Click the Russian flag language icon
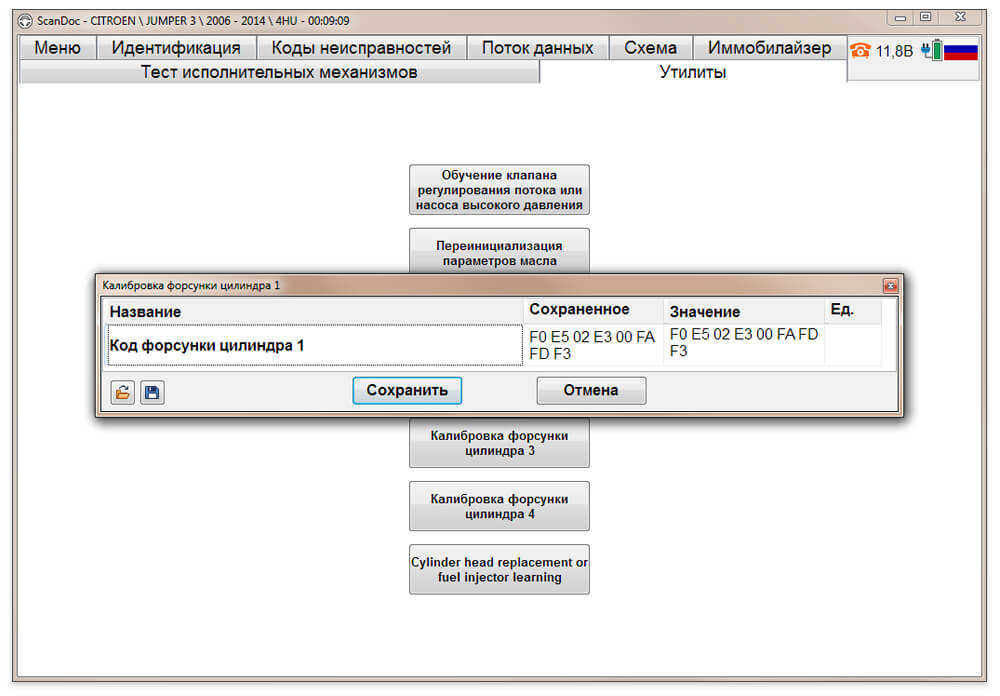The width and height of the screenshot is (1000, 696). pyautogui.click(x=960, y=51)
